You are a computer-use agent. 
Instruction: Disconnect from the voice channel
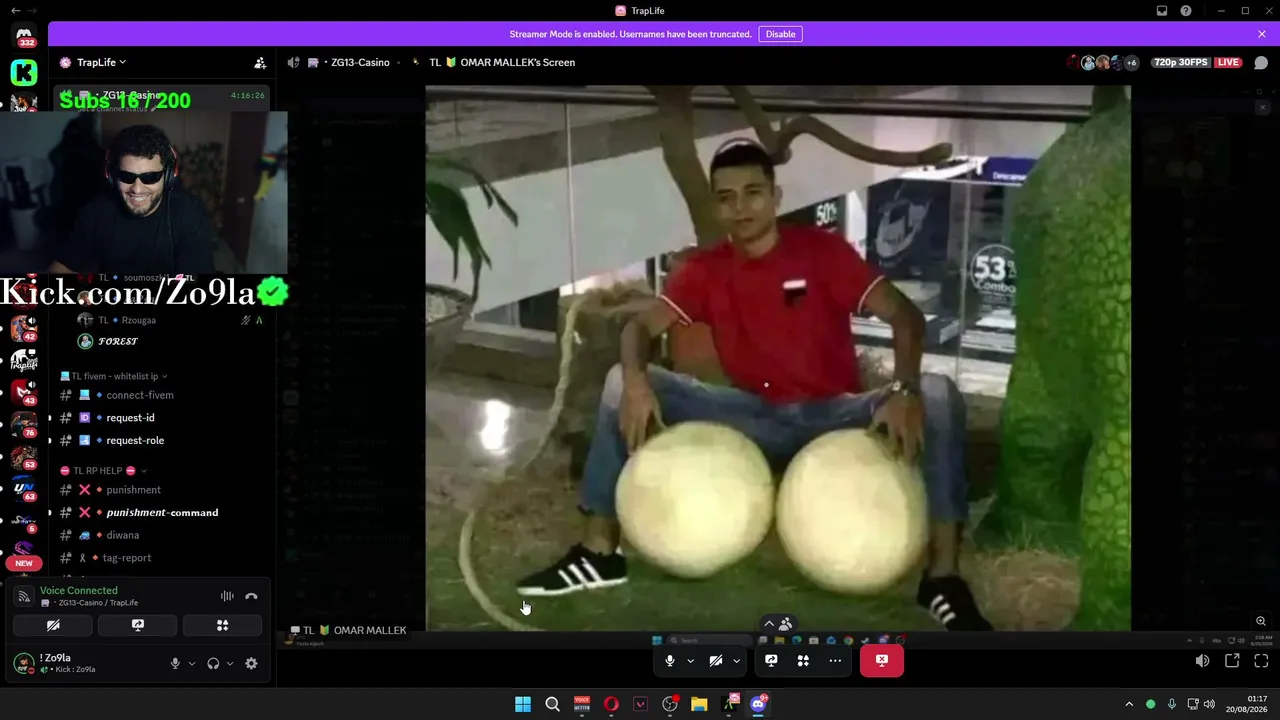pos(252,596)
